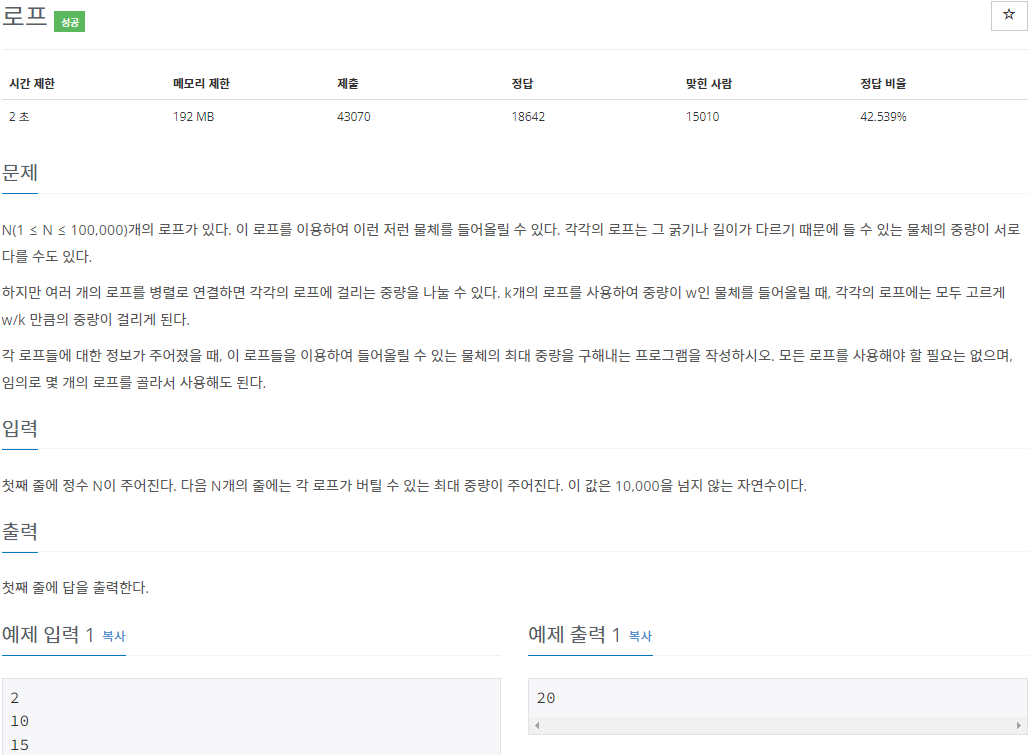Click the star favorite icon
1034x755 pixels.
pyautogui.click(x=1008, y=15)
